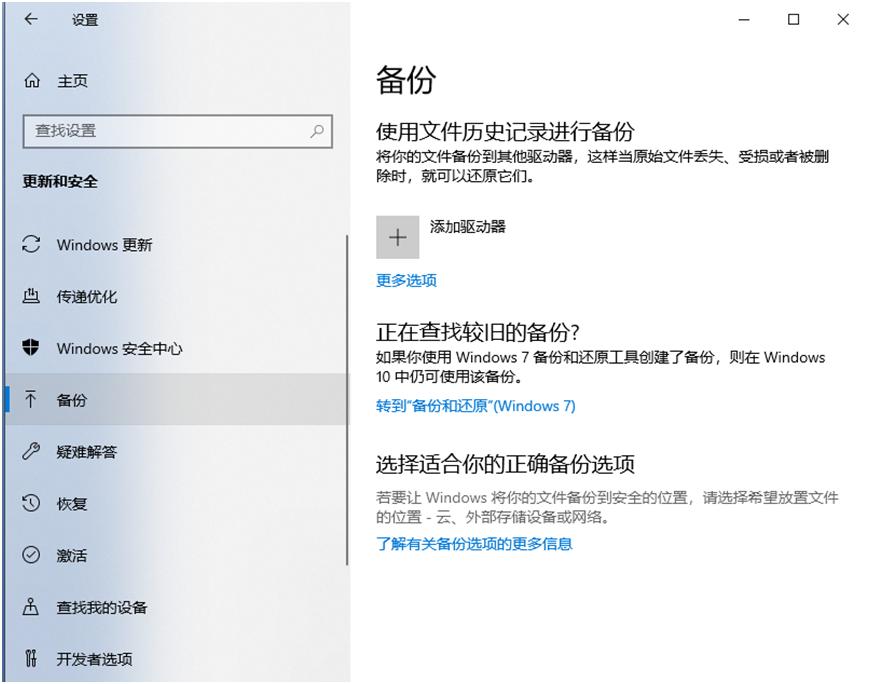Minimize the Settings window

click(x=741, y=19)
